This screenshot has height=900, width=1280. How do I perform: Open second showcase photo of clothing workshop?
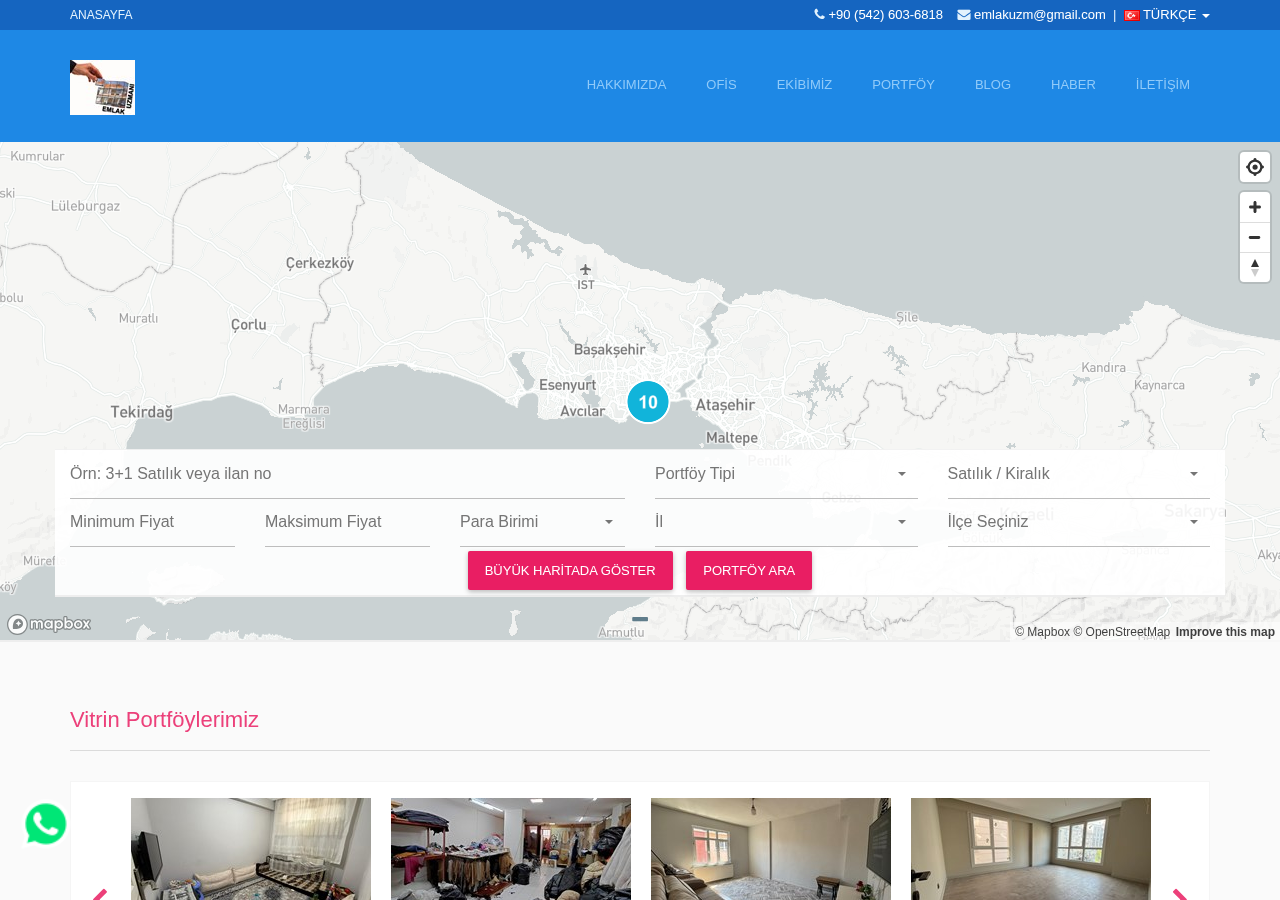[511, 849]
